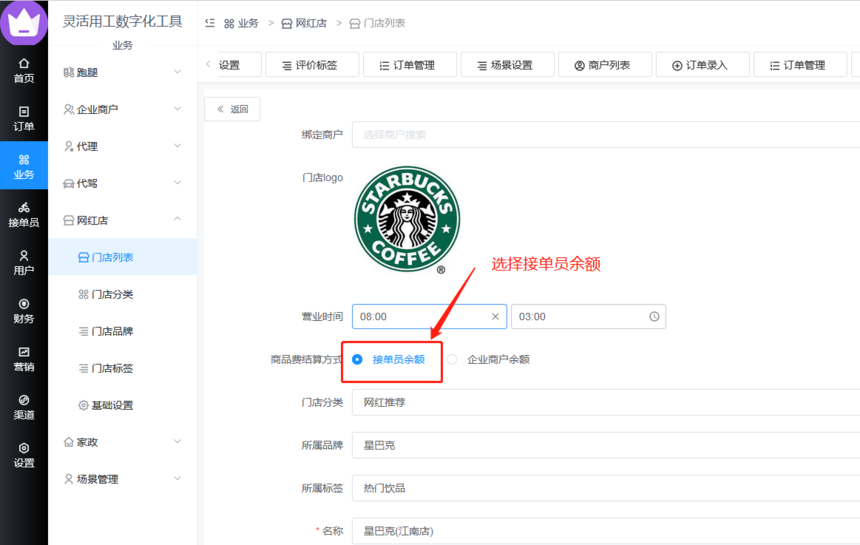Screen dimensions: 860x545
Task: Open 门店品牌 in the side menu
Action: click(x=122, y=331)
